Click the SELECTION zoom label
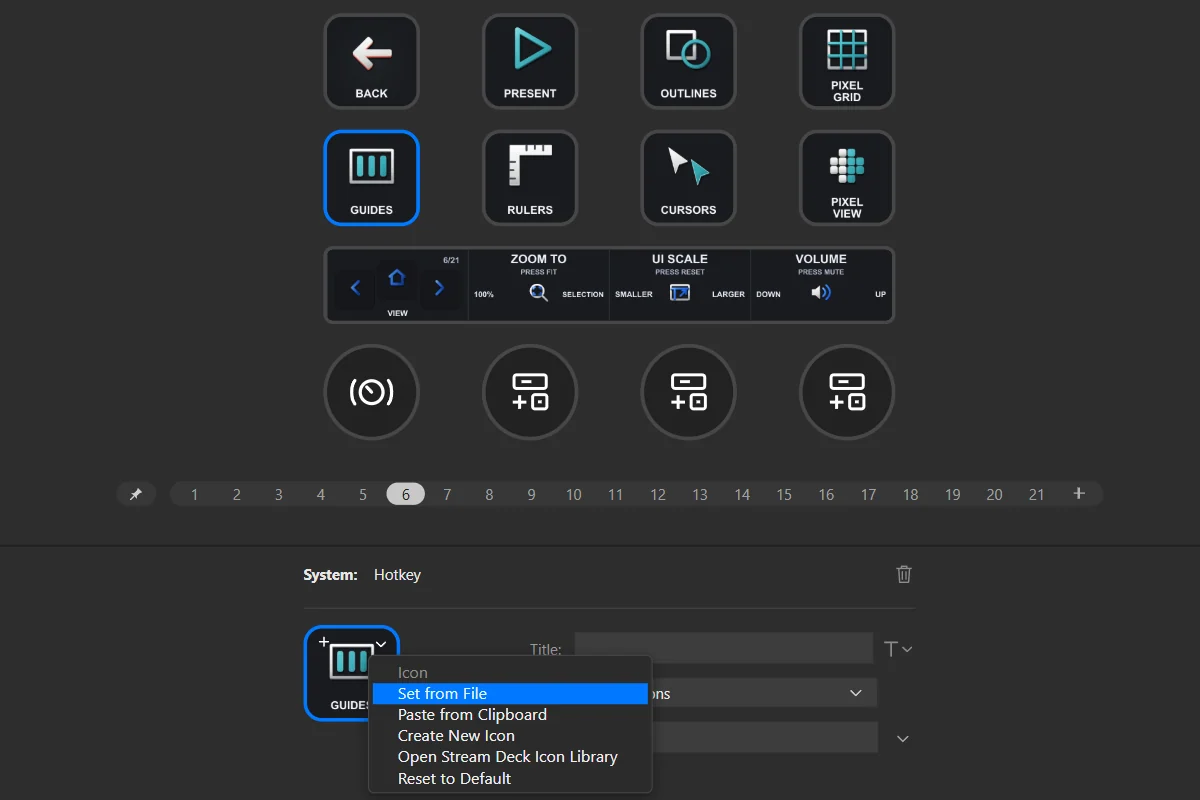 click(583, 294)
